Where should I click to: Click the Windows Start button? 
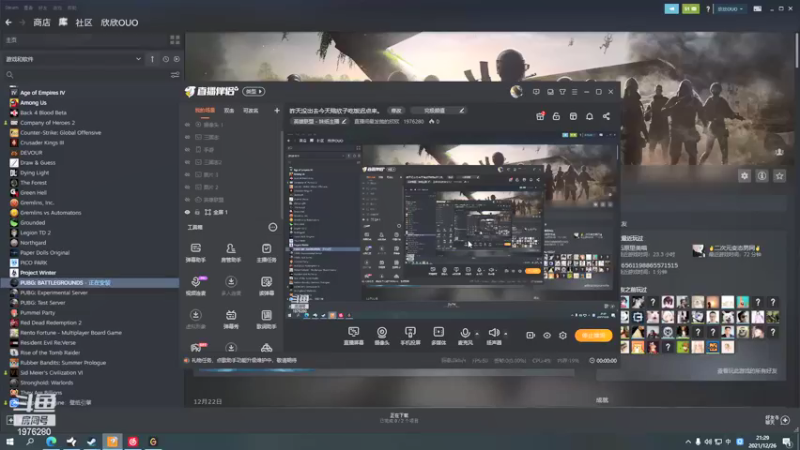tap(10, 442)
